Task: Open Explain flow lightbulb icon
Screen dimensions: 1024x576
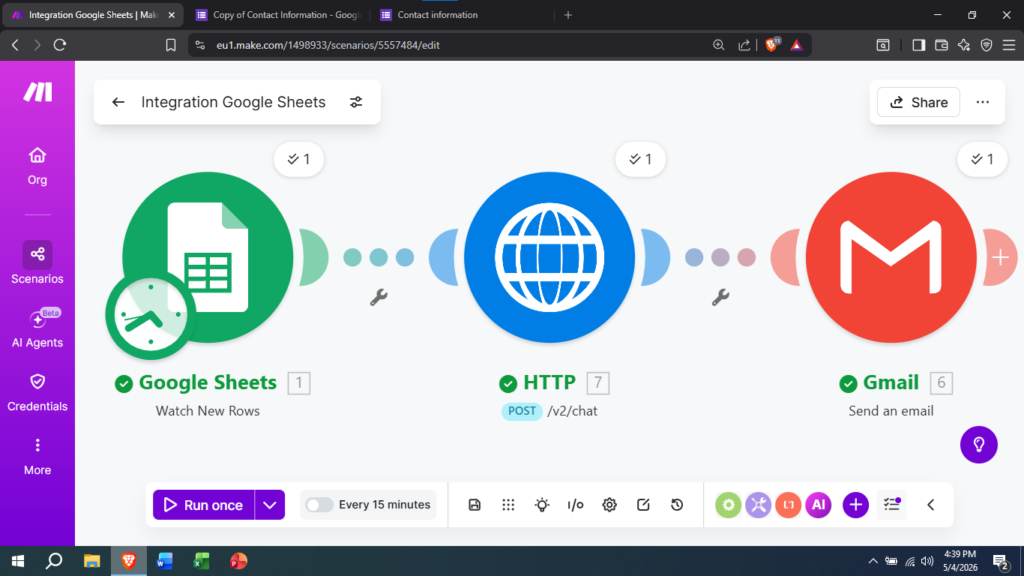Action: [542, 505]
